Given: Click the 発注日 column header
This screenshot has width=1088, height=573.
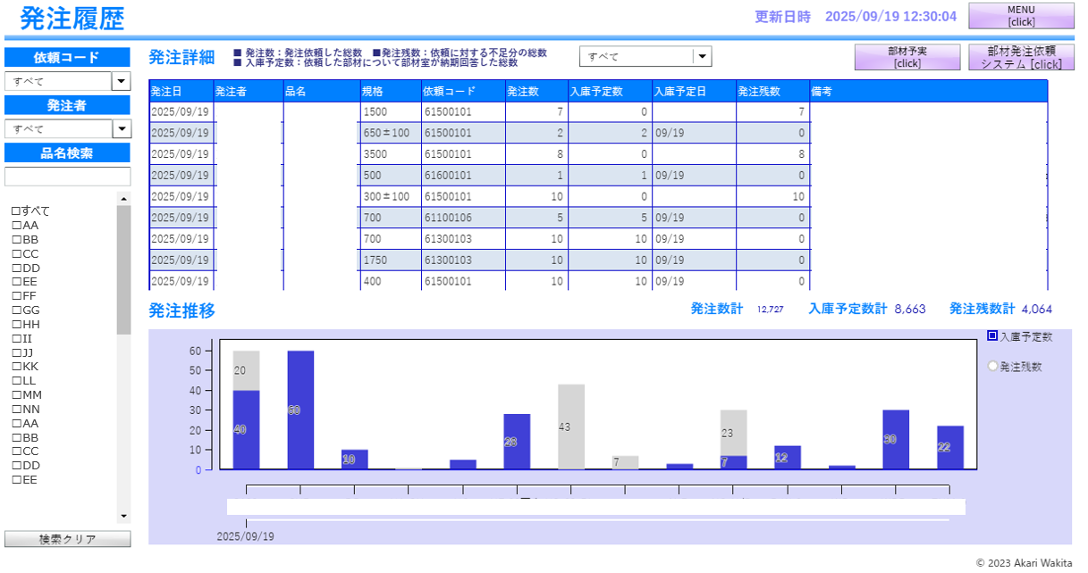Looking at the screenshot, I should (x=181, y=91).
